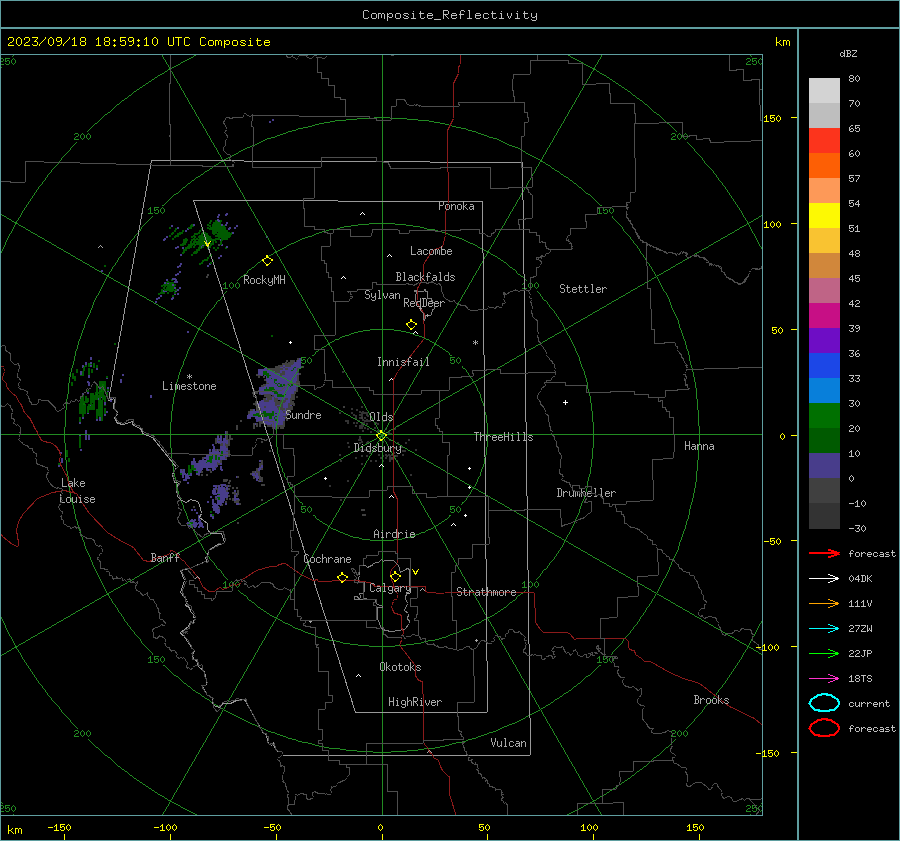Click the HighRiver label
The image size is (900, 841).
coord(415,702)
